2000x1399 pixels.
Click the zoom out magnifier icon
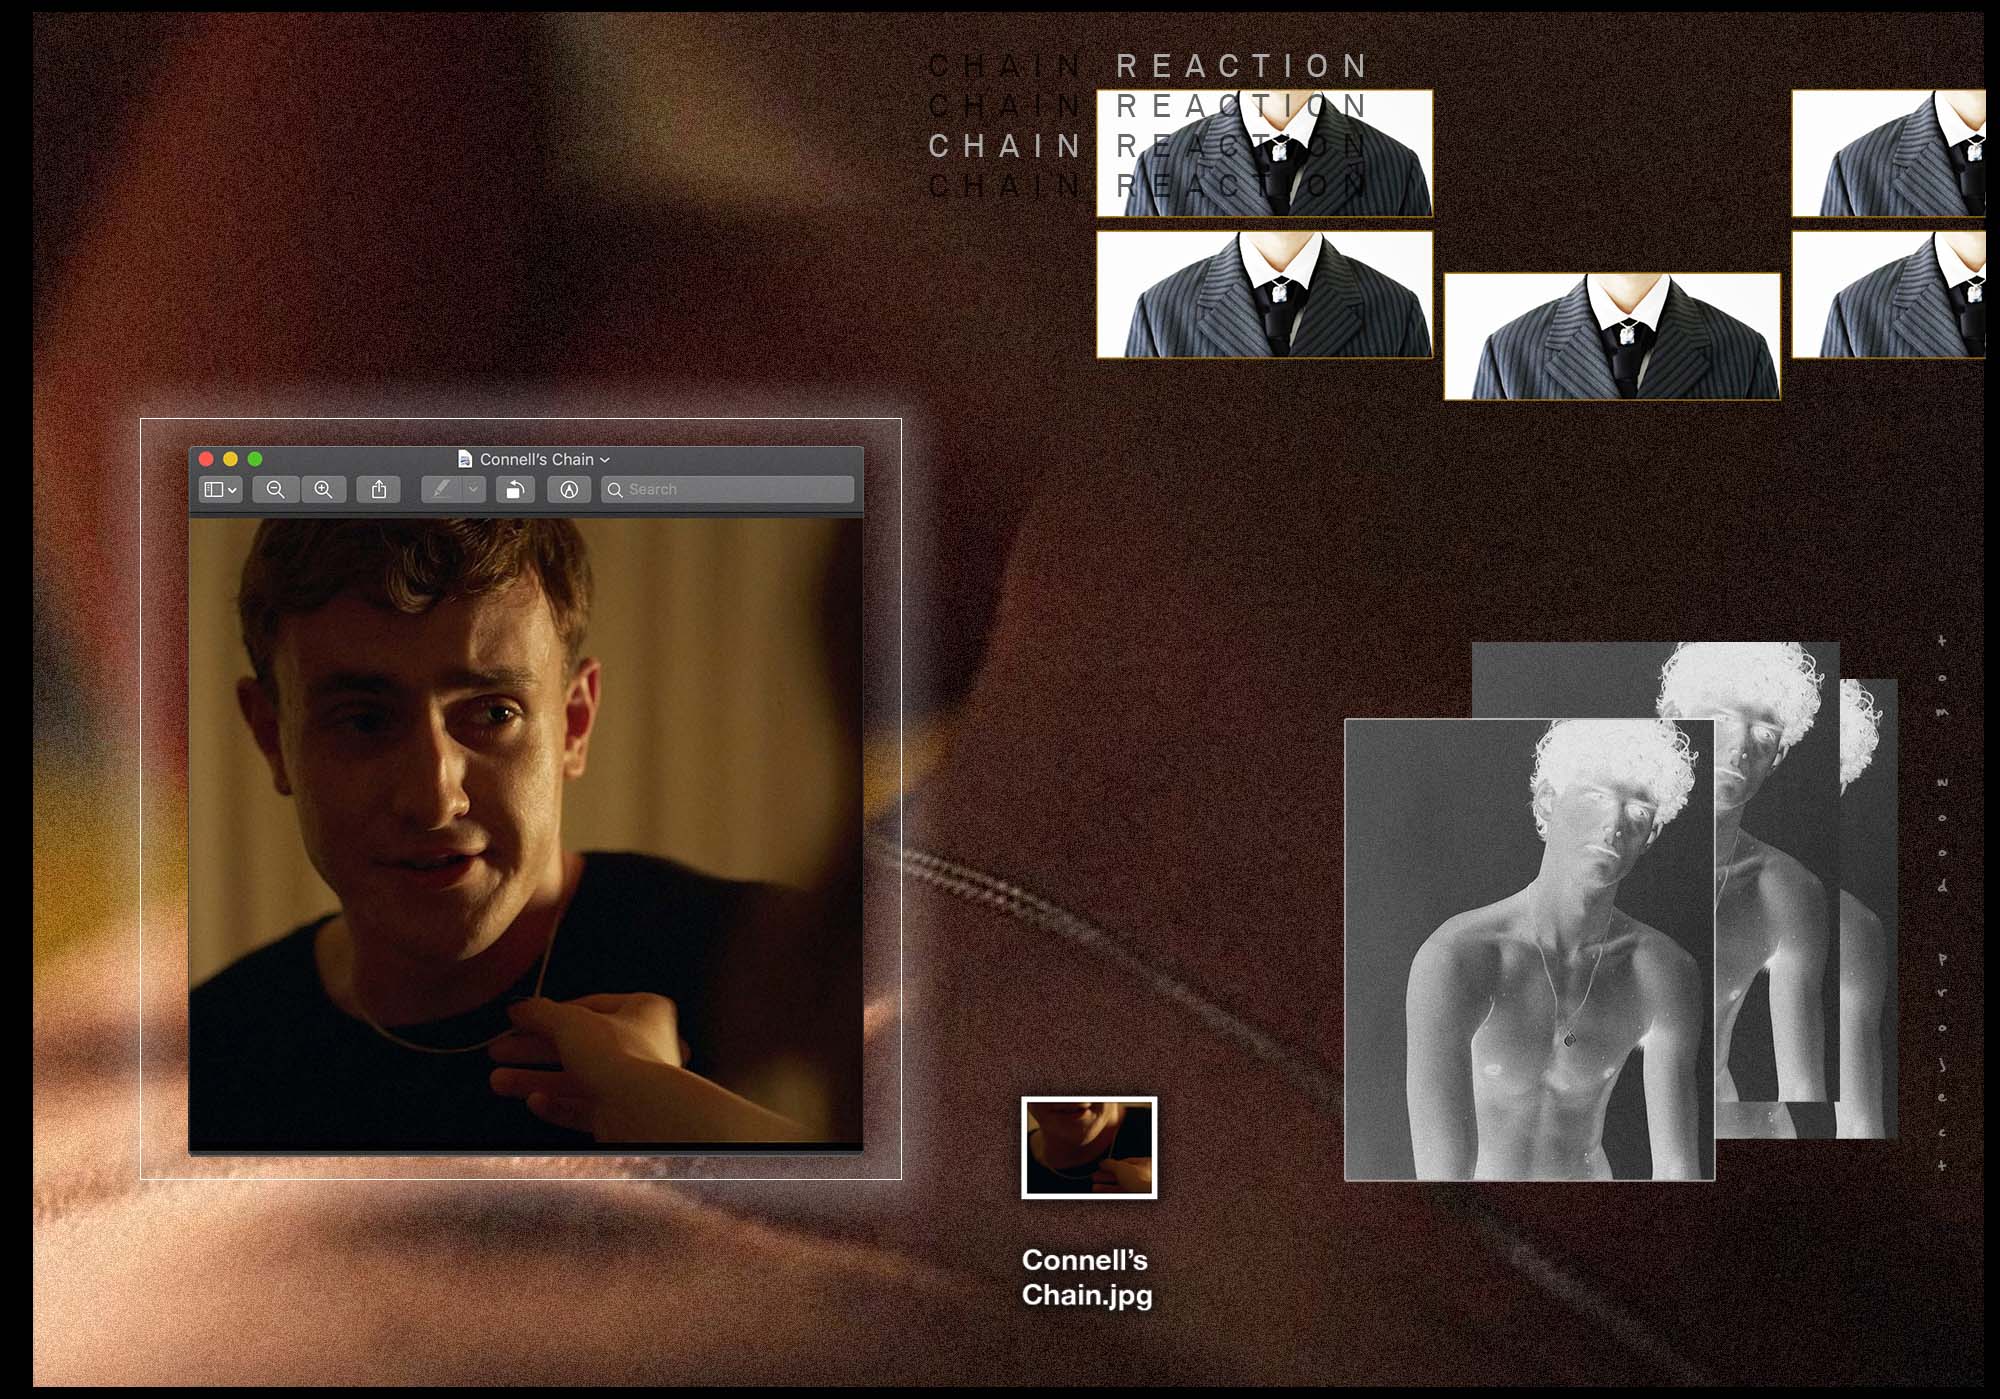coord(276,489)
